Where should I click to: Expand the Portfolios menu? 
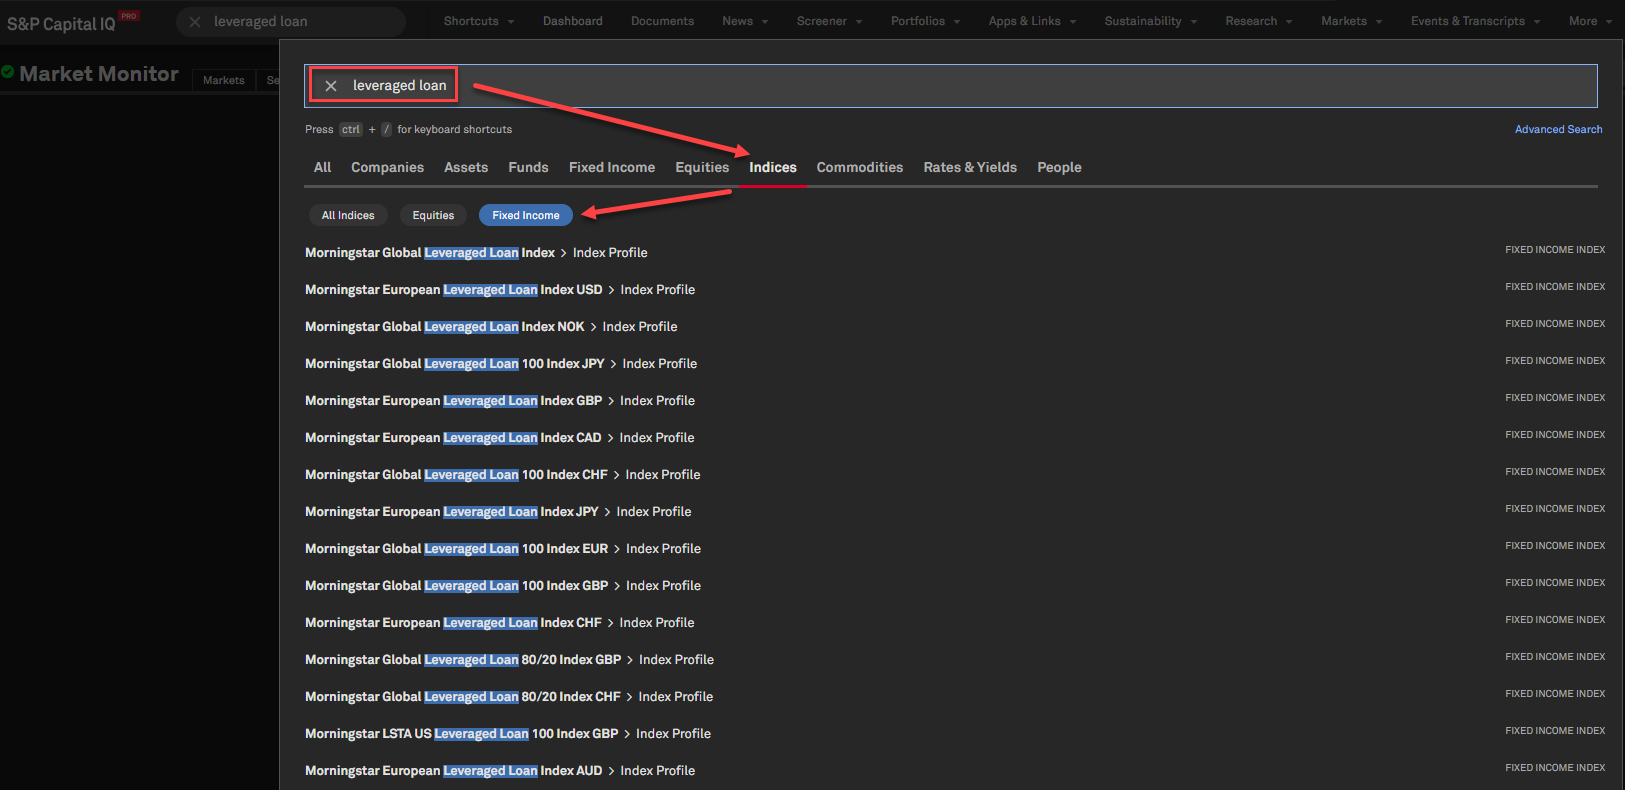coord(925,21)
